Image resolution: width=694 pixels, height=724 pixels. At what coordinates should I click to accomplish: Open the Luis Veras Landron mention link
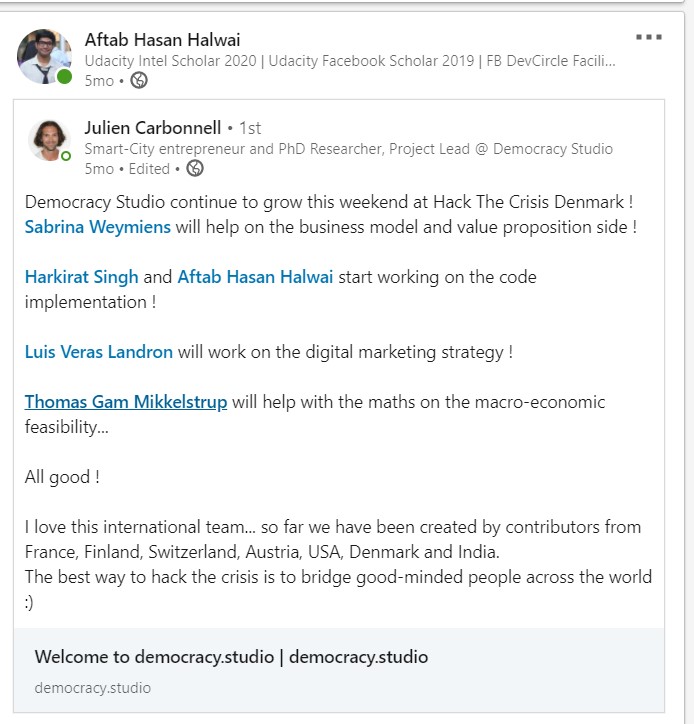tap(98, 351)
